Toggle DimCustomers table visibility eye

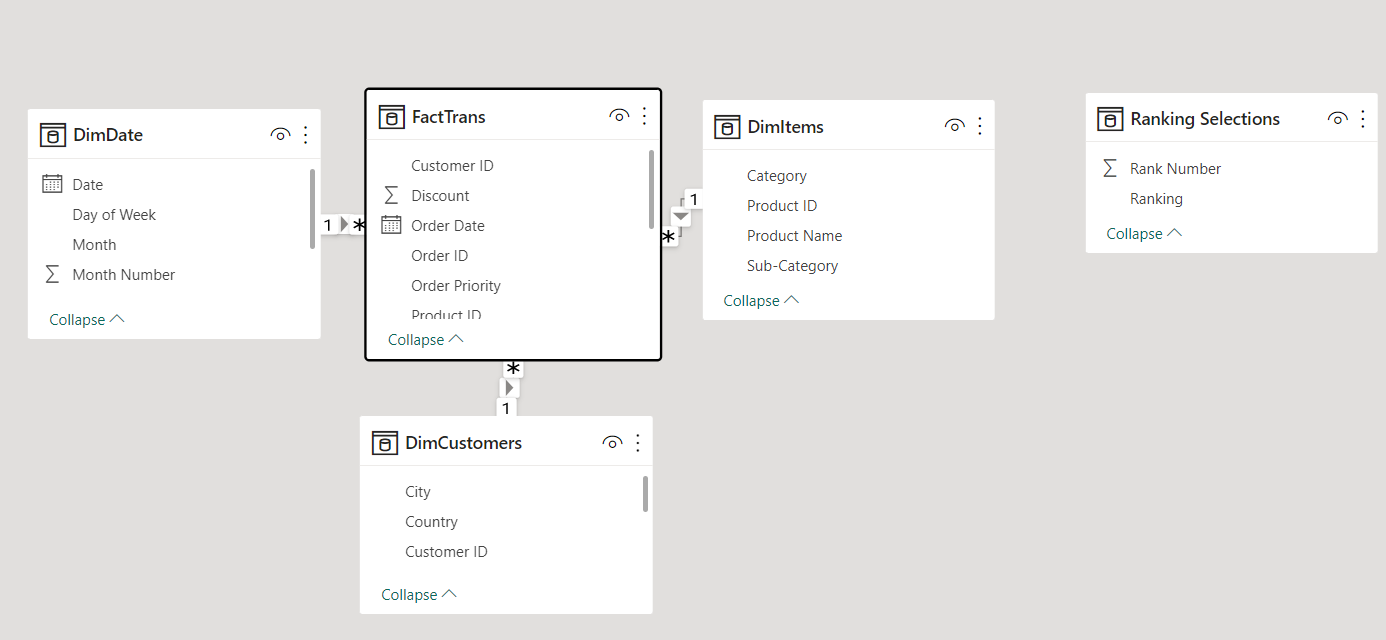[613, 443]
